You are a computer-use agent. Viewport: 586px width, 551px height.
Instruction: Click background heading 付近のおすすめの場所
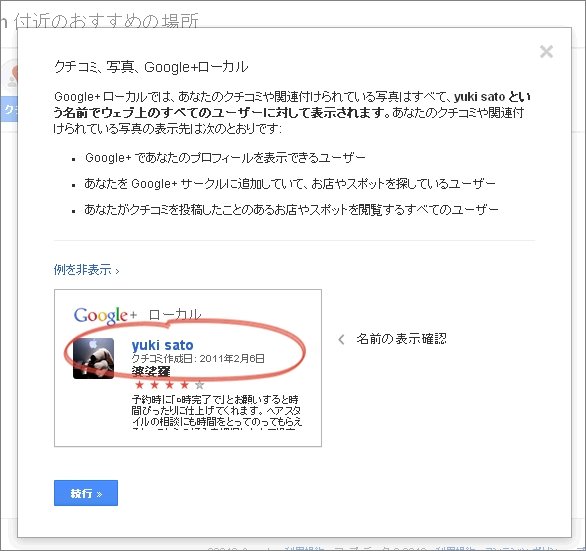tap(106, 21)
